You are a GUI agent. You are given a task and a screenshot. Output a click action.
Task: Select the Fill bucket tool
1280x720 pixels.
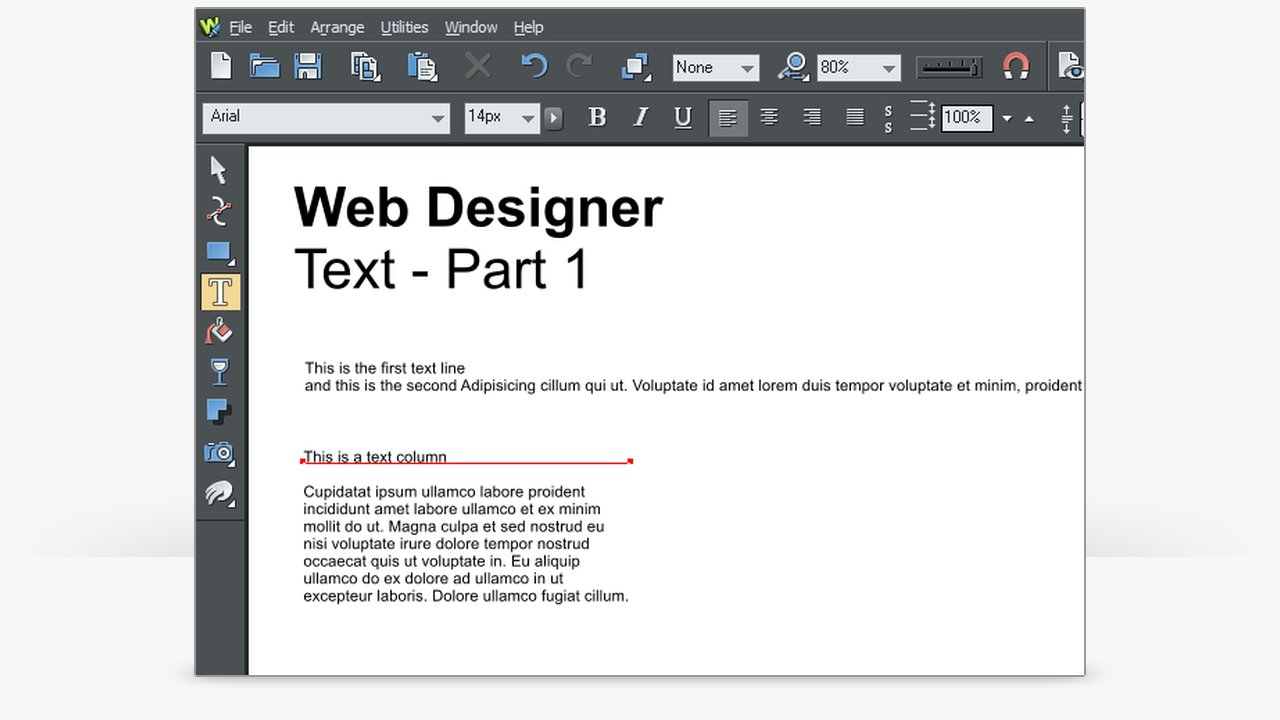(x=219, y=331)
